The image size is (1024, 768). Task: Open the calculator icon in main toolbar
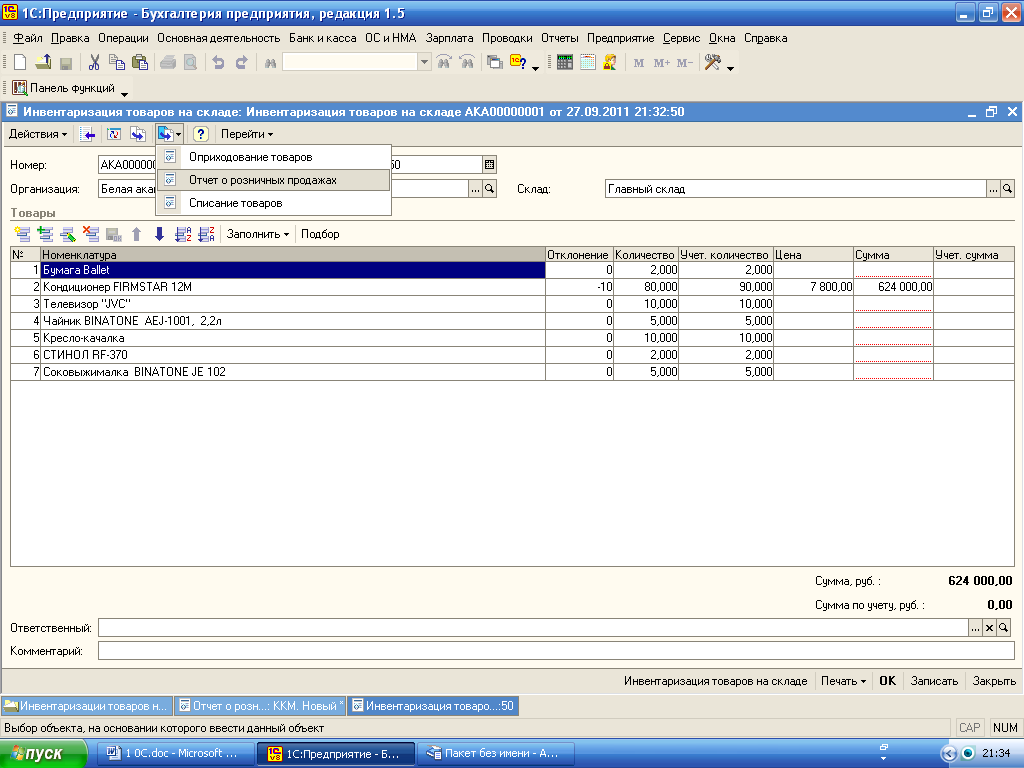(x=565, y=63)
